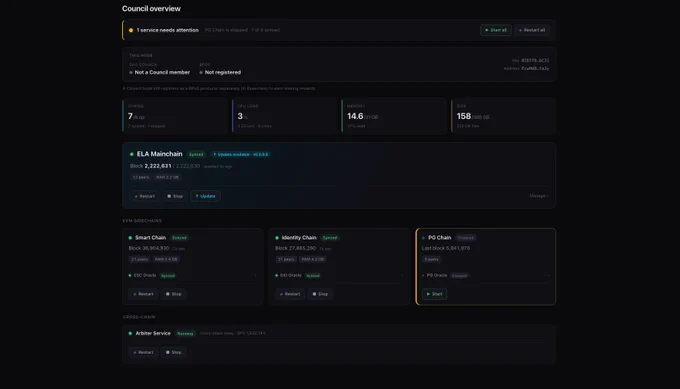The height and width of the screenshot is (389, 680).
Task: Click the Arbiter Service title
Action: pos(153,333)
